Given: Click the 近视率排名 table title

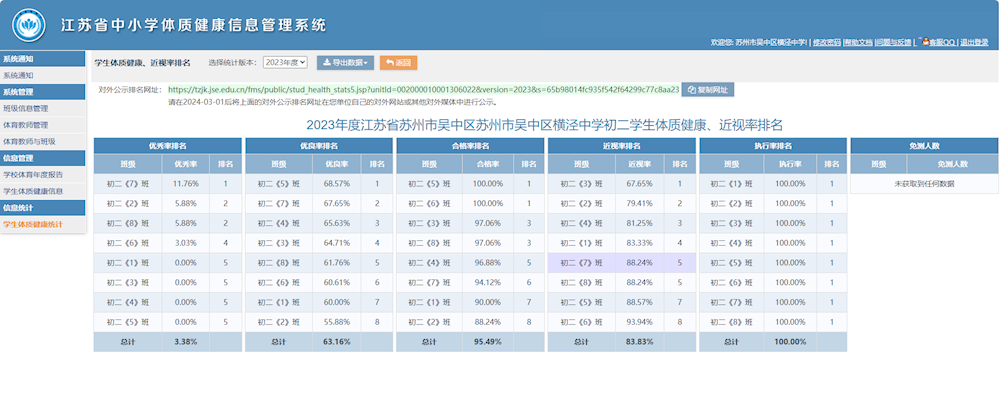Looking at the screenshot, I should pos(622,145).
